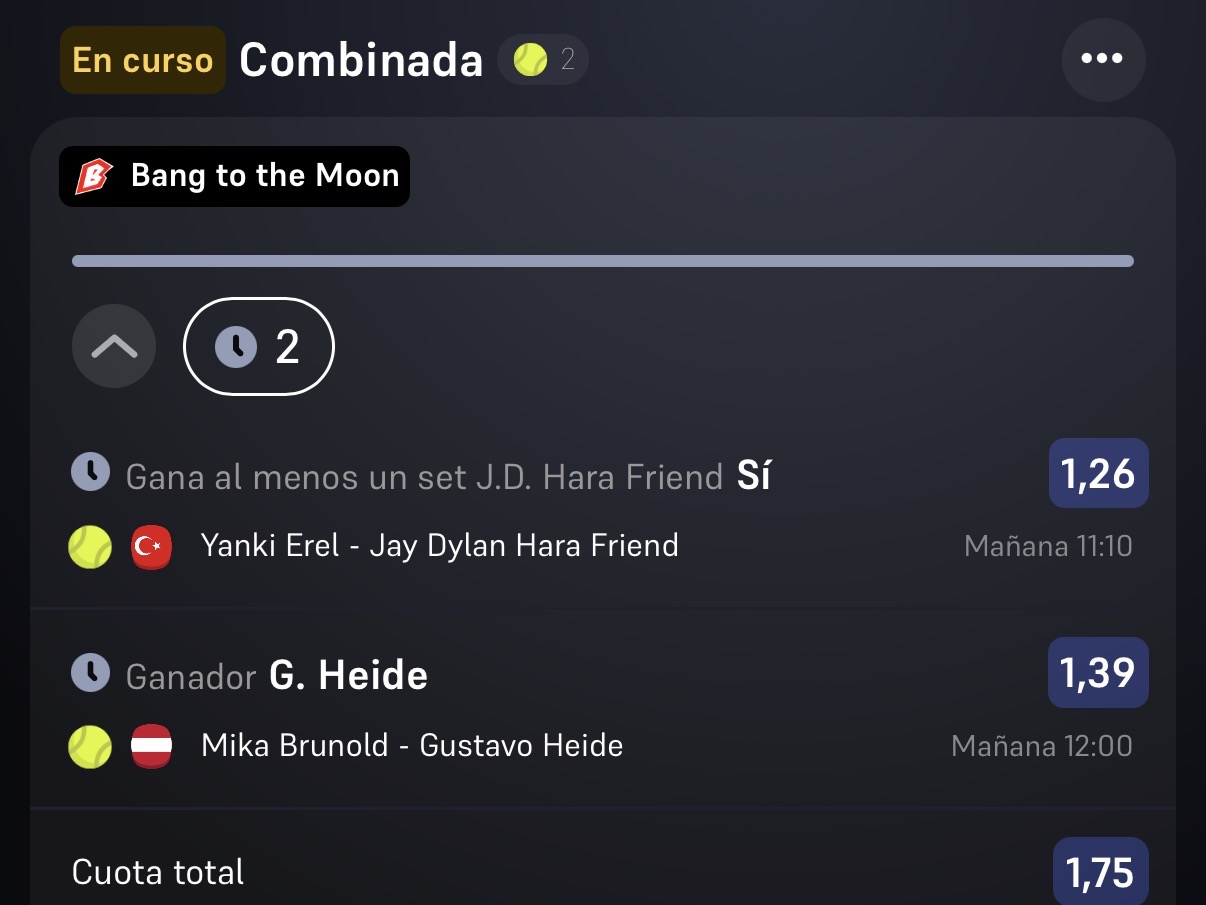1206x905 pixels.
Task: Click tennis ball beside Yanki Erel match
Action: tap(90, 547)
